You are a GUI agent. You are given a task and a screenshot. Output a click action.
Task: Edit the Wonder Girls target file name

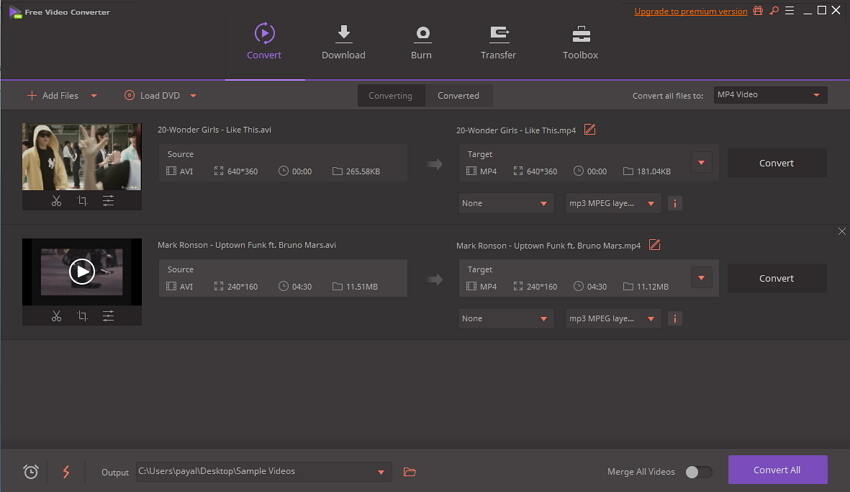589,130
